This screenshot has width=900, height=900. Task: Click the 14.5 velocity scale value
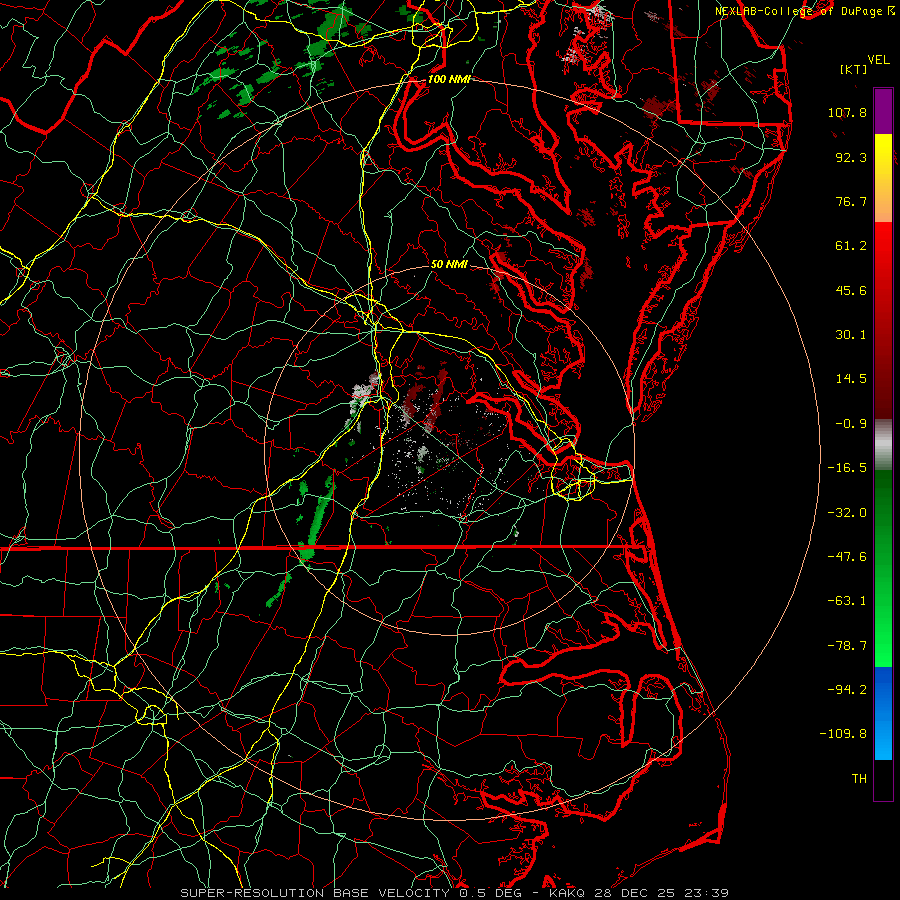[x=851, y=379]
